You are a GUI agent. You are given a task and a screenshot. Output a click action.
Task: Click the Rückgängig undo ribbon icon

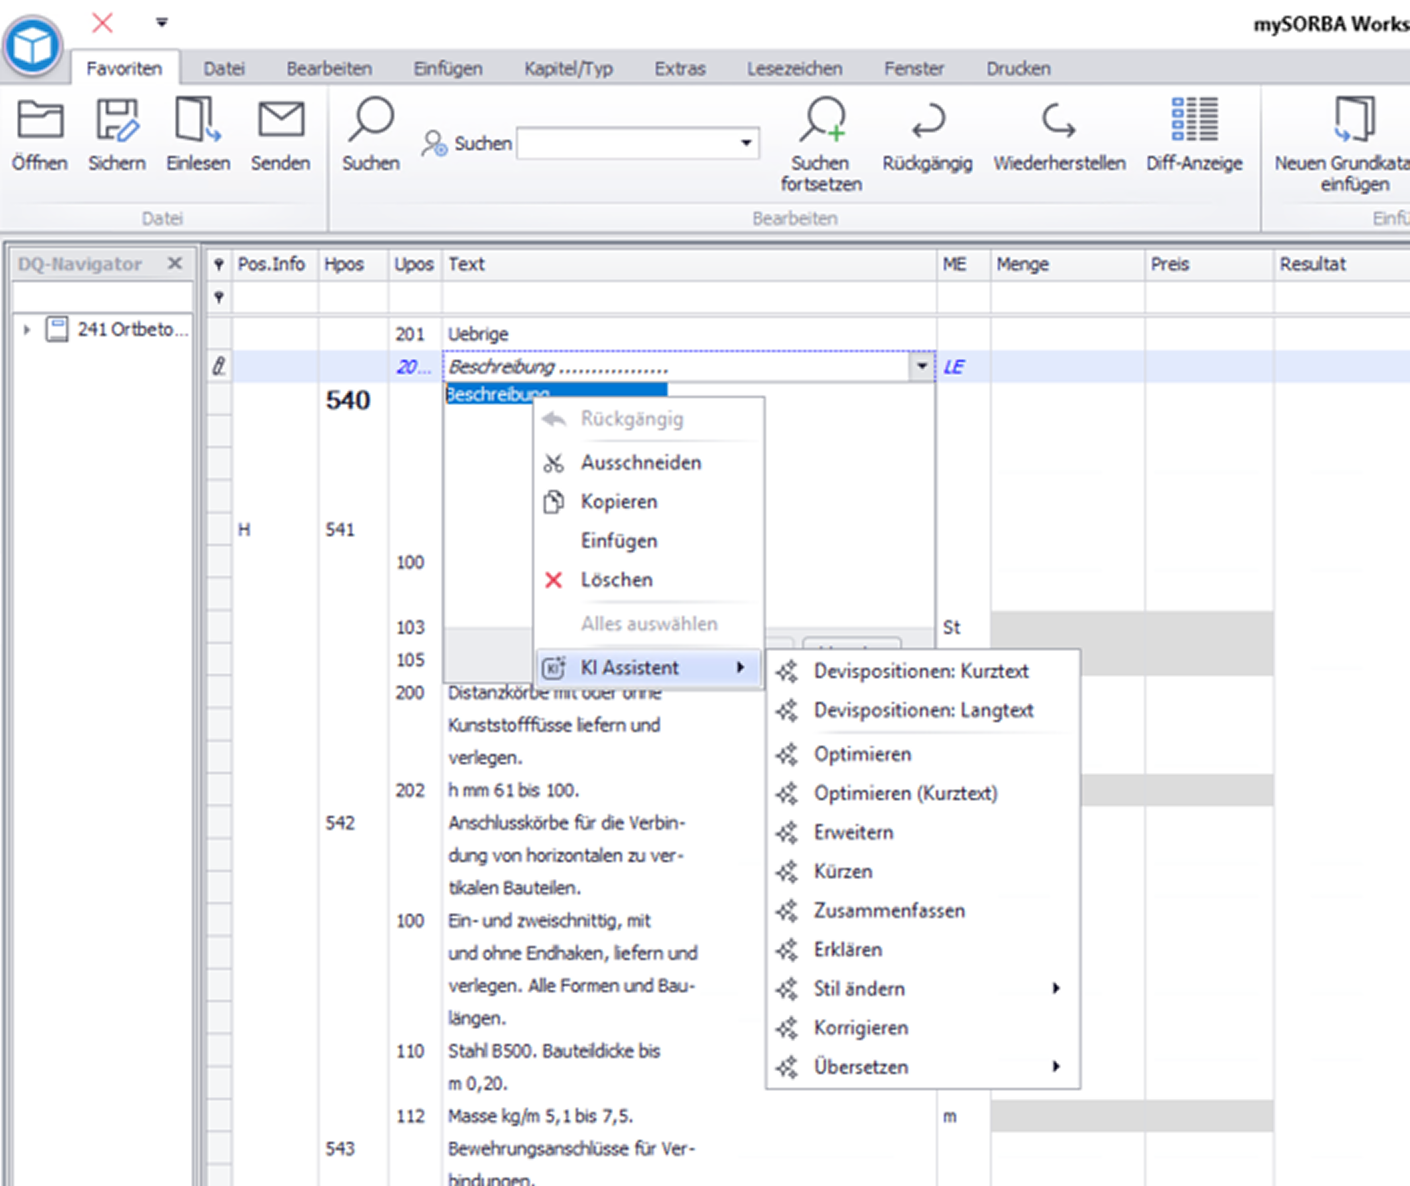click(928, 120)
